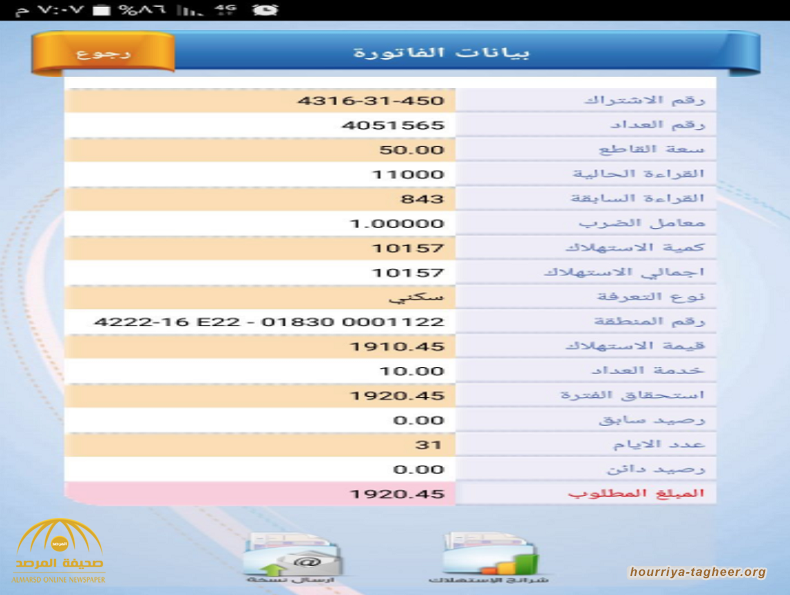
Task: Select tariff type value سكني
Action: point(416,298)
